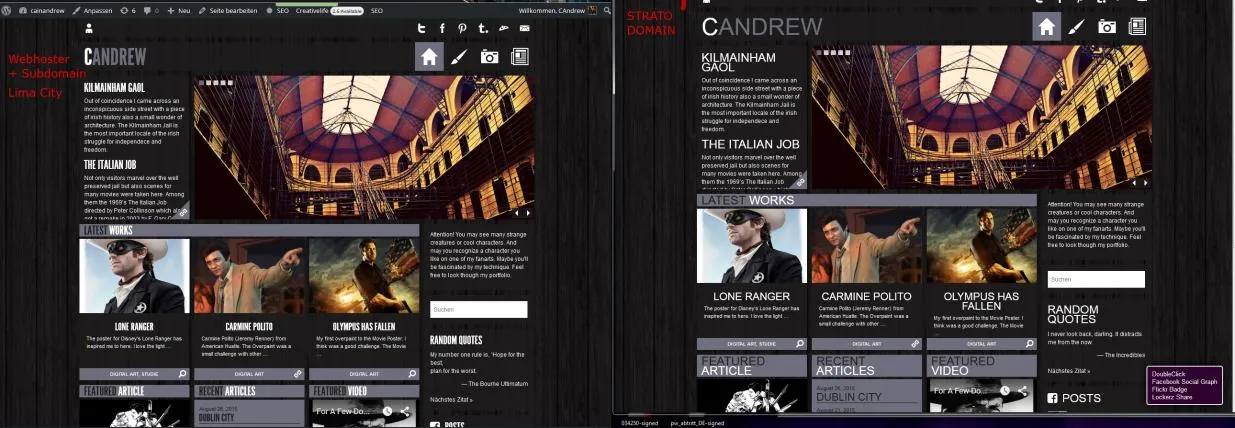Open Dublin City article in left window
Image resolution: width=1235 pixels, height=428 pixels.
(x=217, y=418)
